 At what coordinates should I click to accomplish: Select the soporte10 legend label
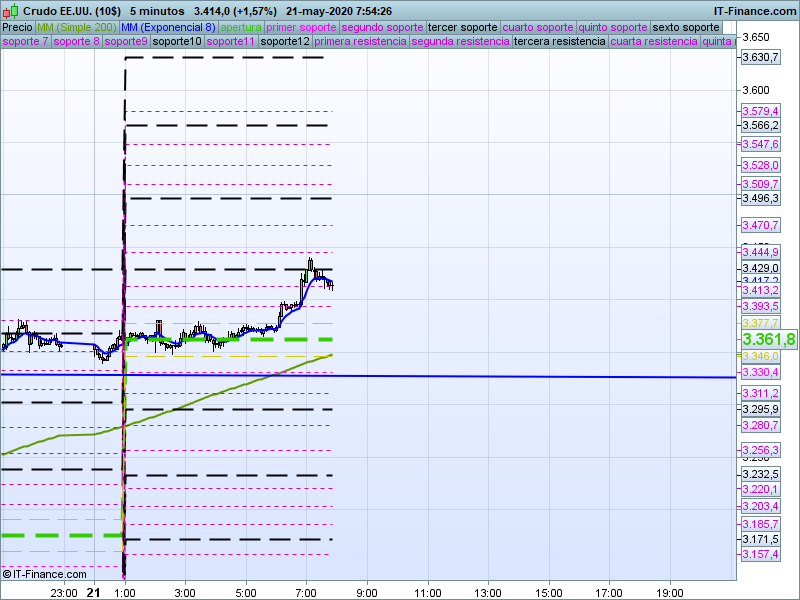177,41
